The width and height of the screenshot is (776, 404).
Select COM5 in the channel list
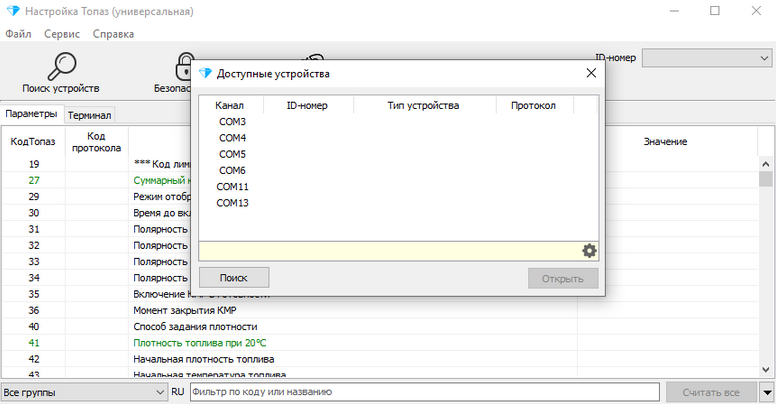point(233,154)
